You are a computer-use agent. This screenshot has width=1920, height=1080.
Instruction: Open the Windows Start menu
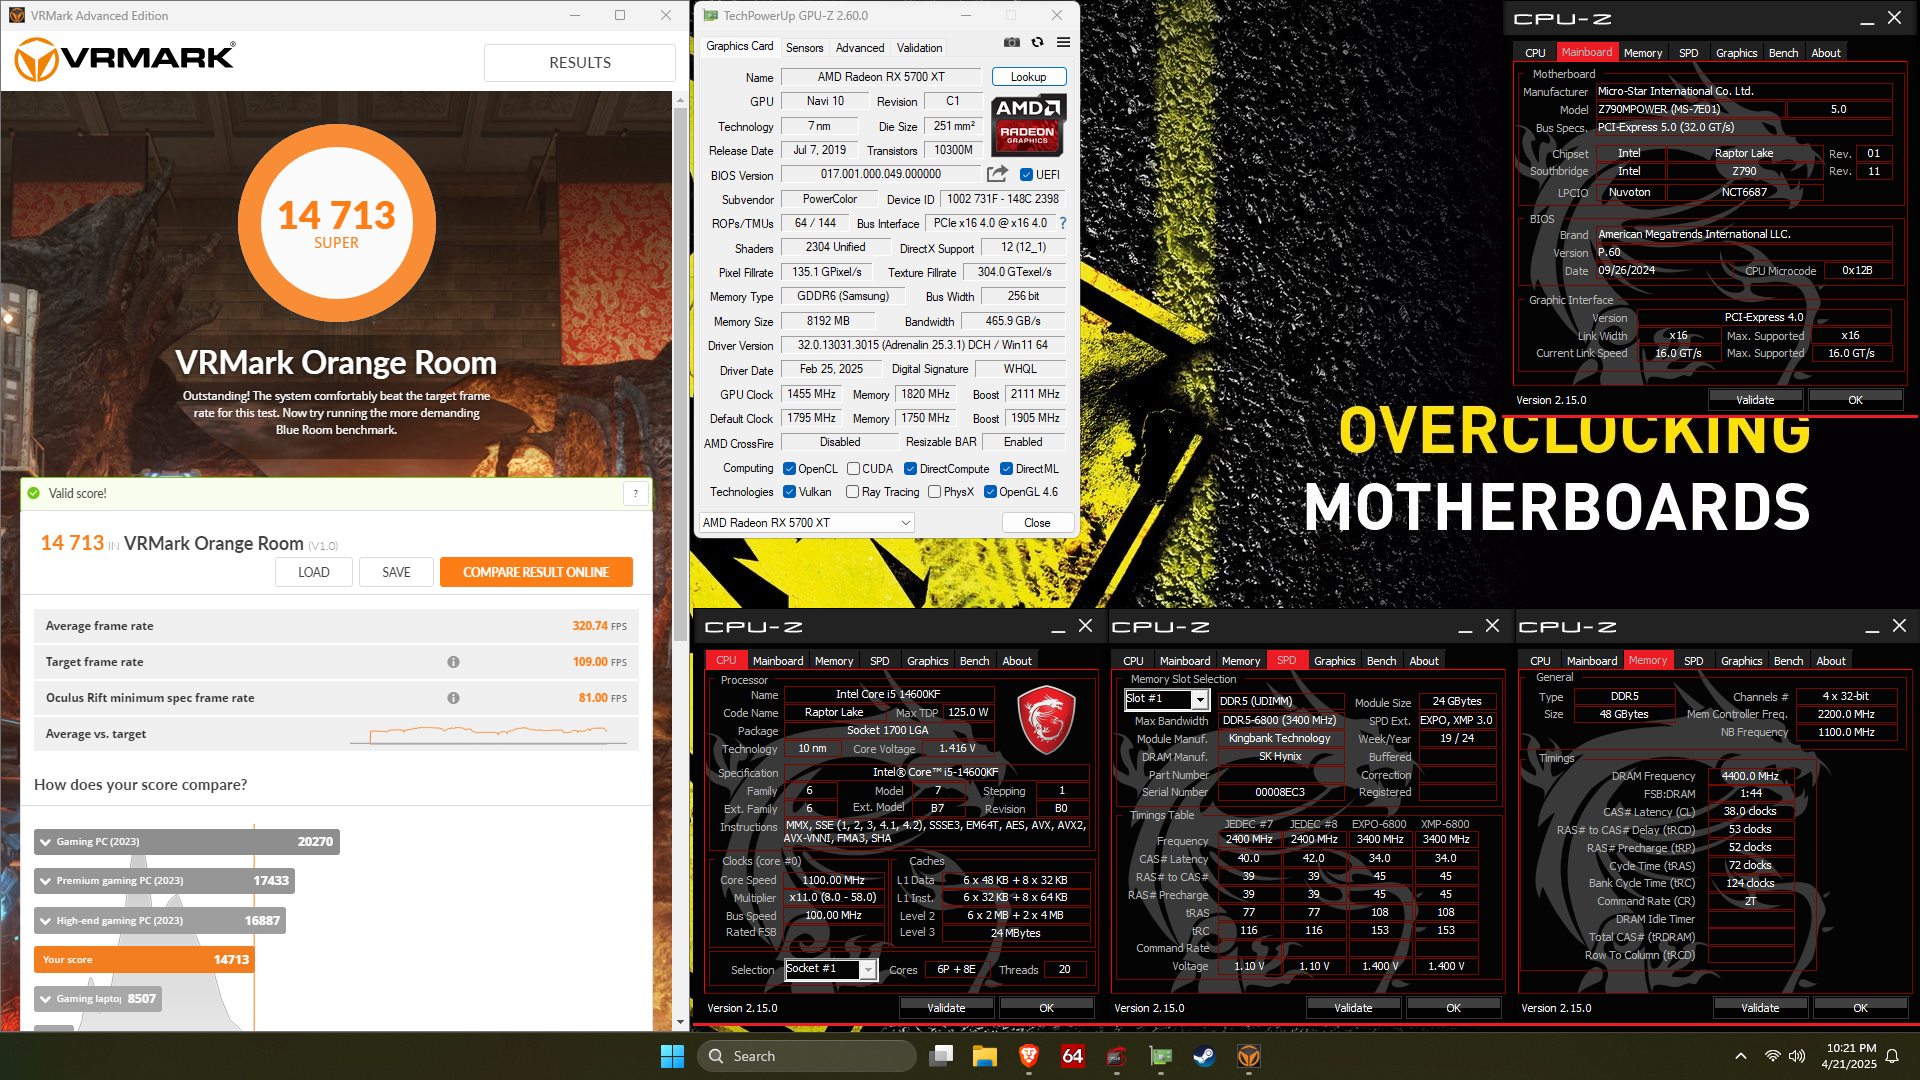coord(672,1056)
